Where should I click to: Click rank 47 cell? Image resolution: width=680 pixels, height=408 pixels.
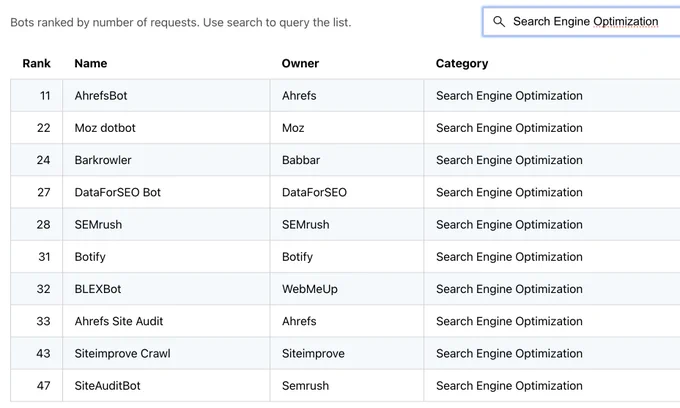[x=36, y=385]
